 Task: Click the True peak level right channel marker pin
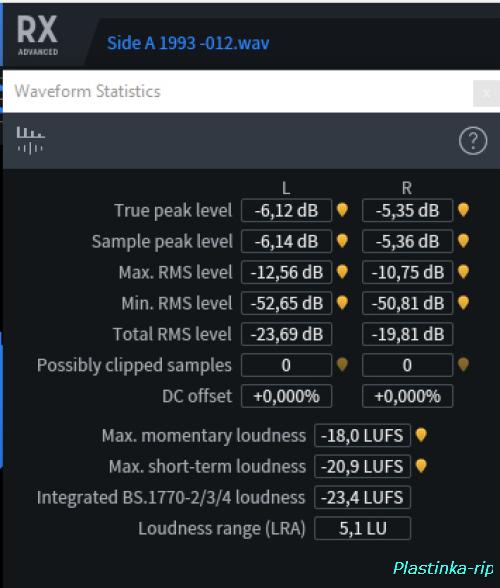pos(463,210)
